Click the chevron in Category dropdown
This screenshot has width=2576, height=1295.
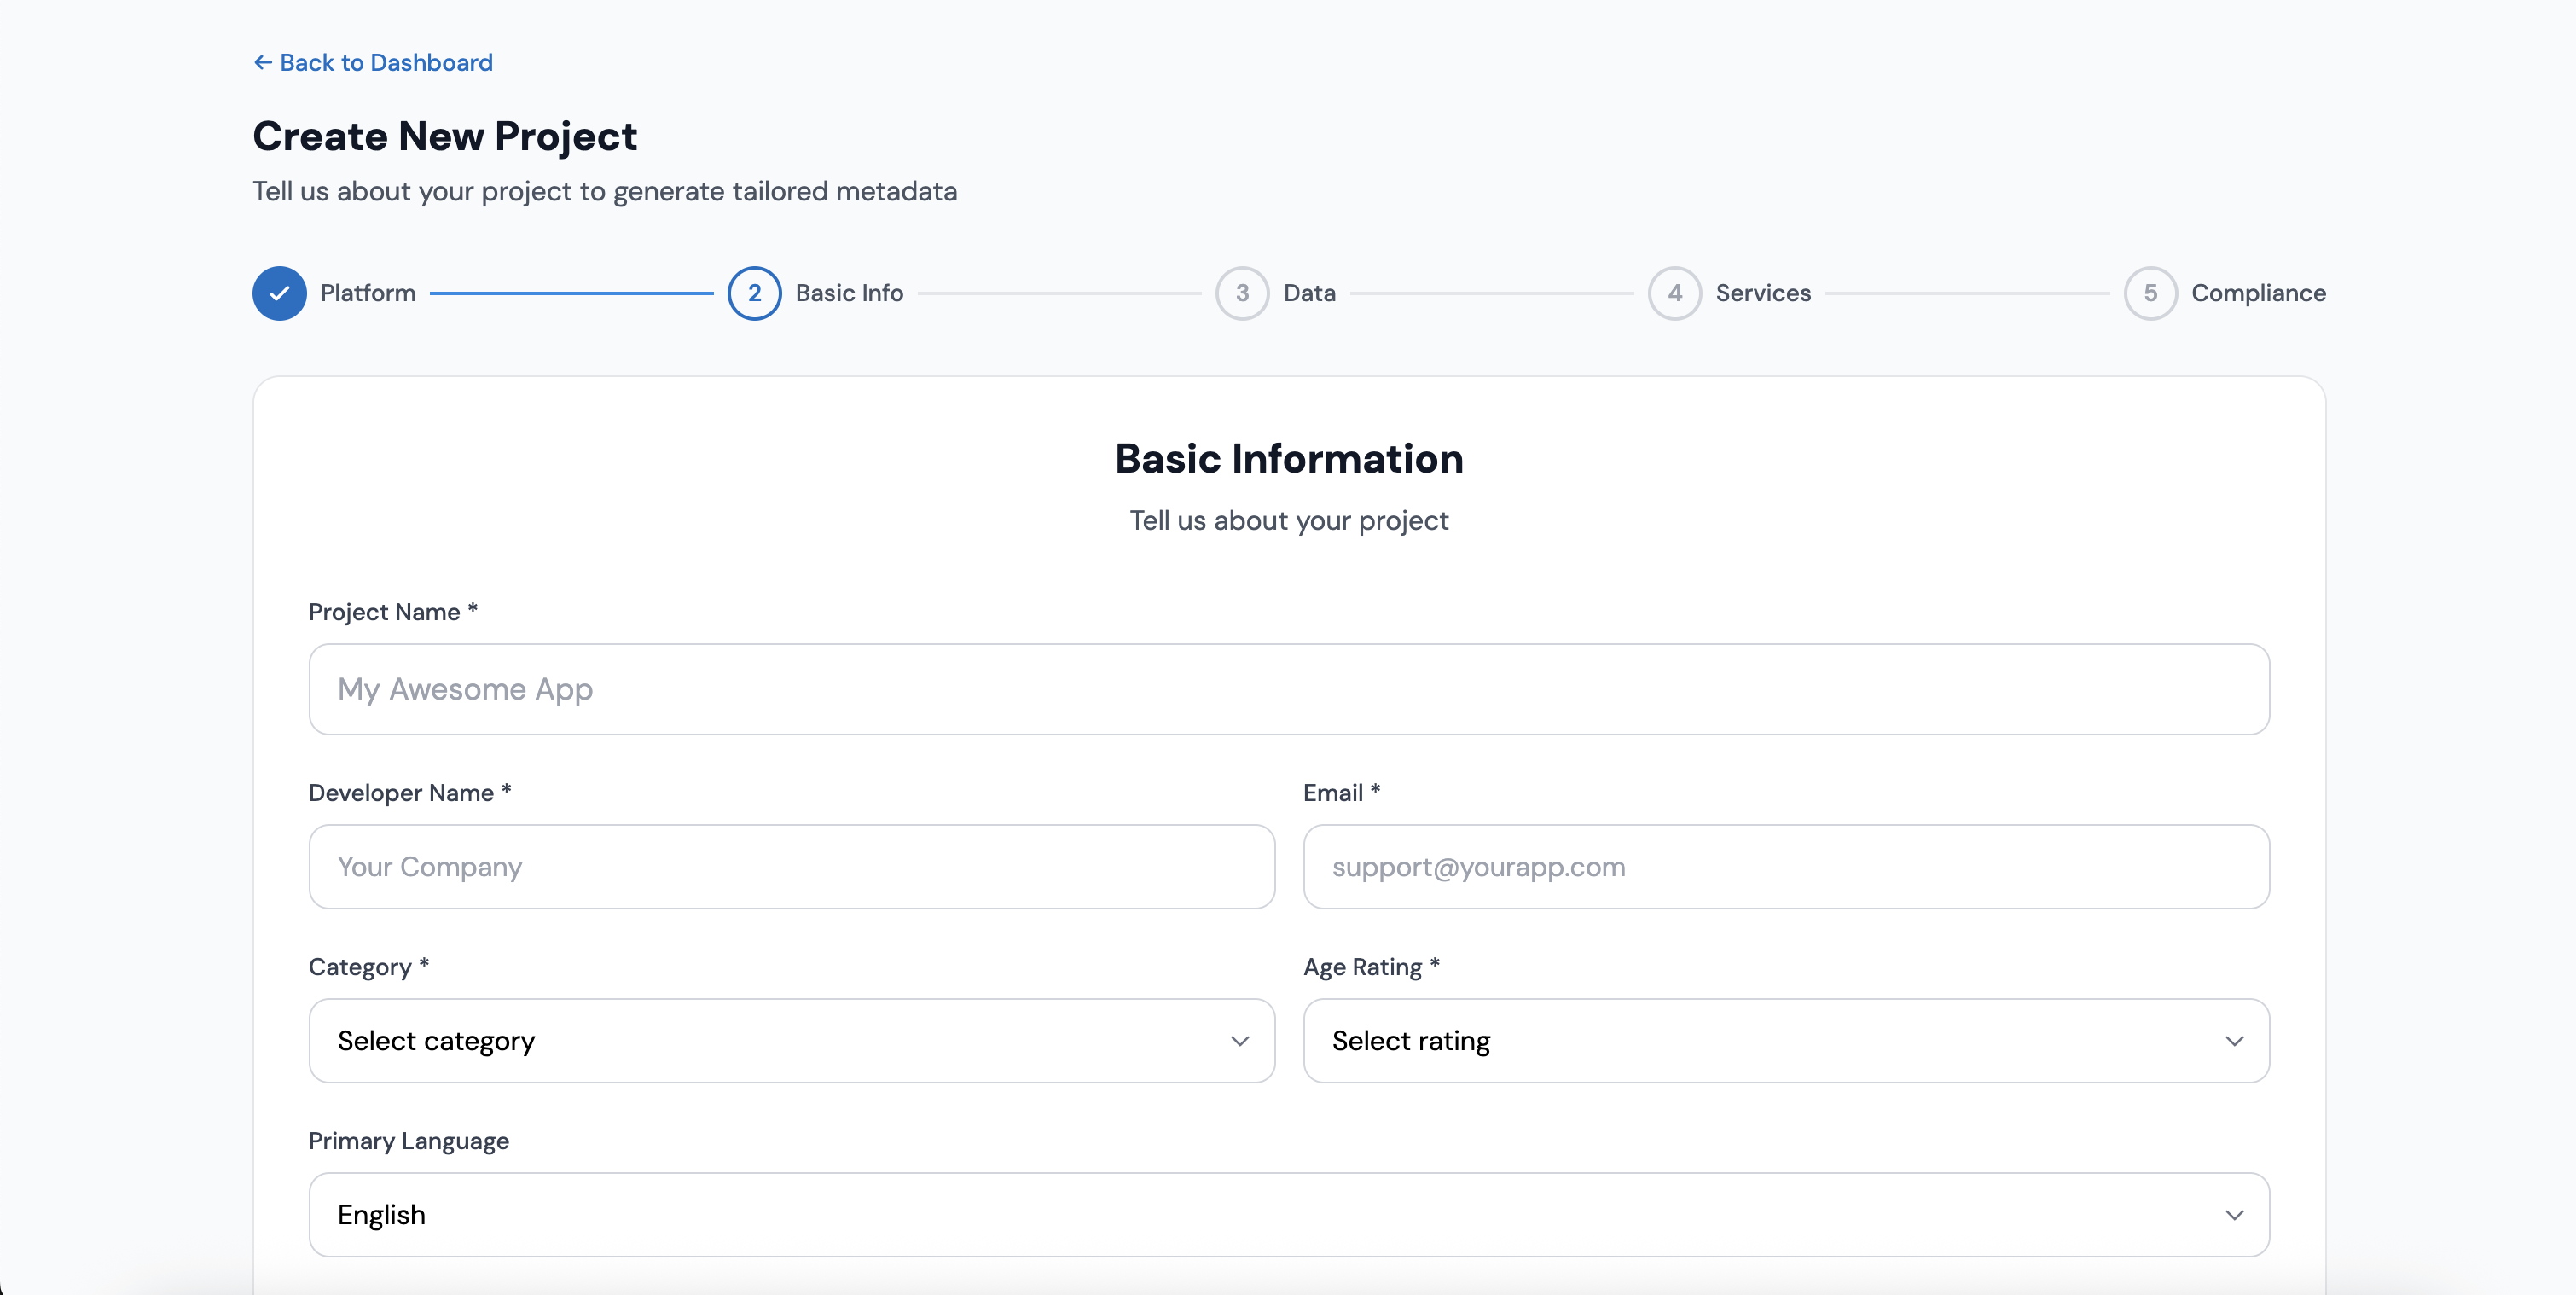(x=1239, y=1041)
